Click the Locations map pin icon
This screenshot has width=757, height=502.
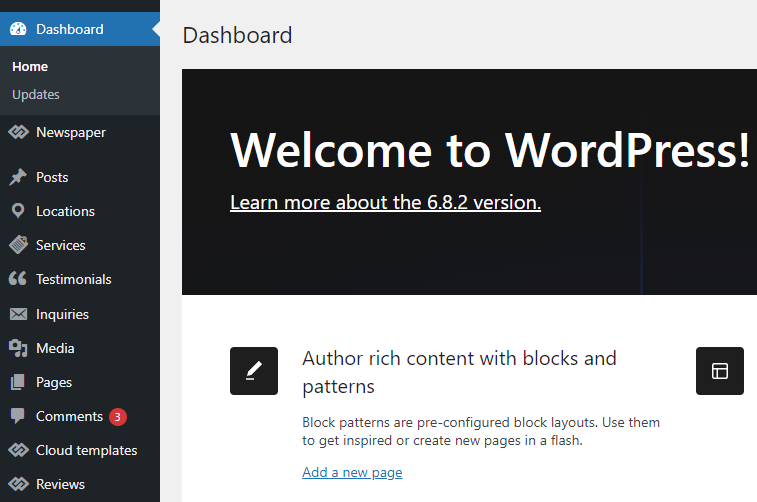(18, 211)
